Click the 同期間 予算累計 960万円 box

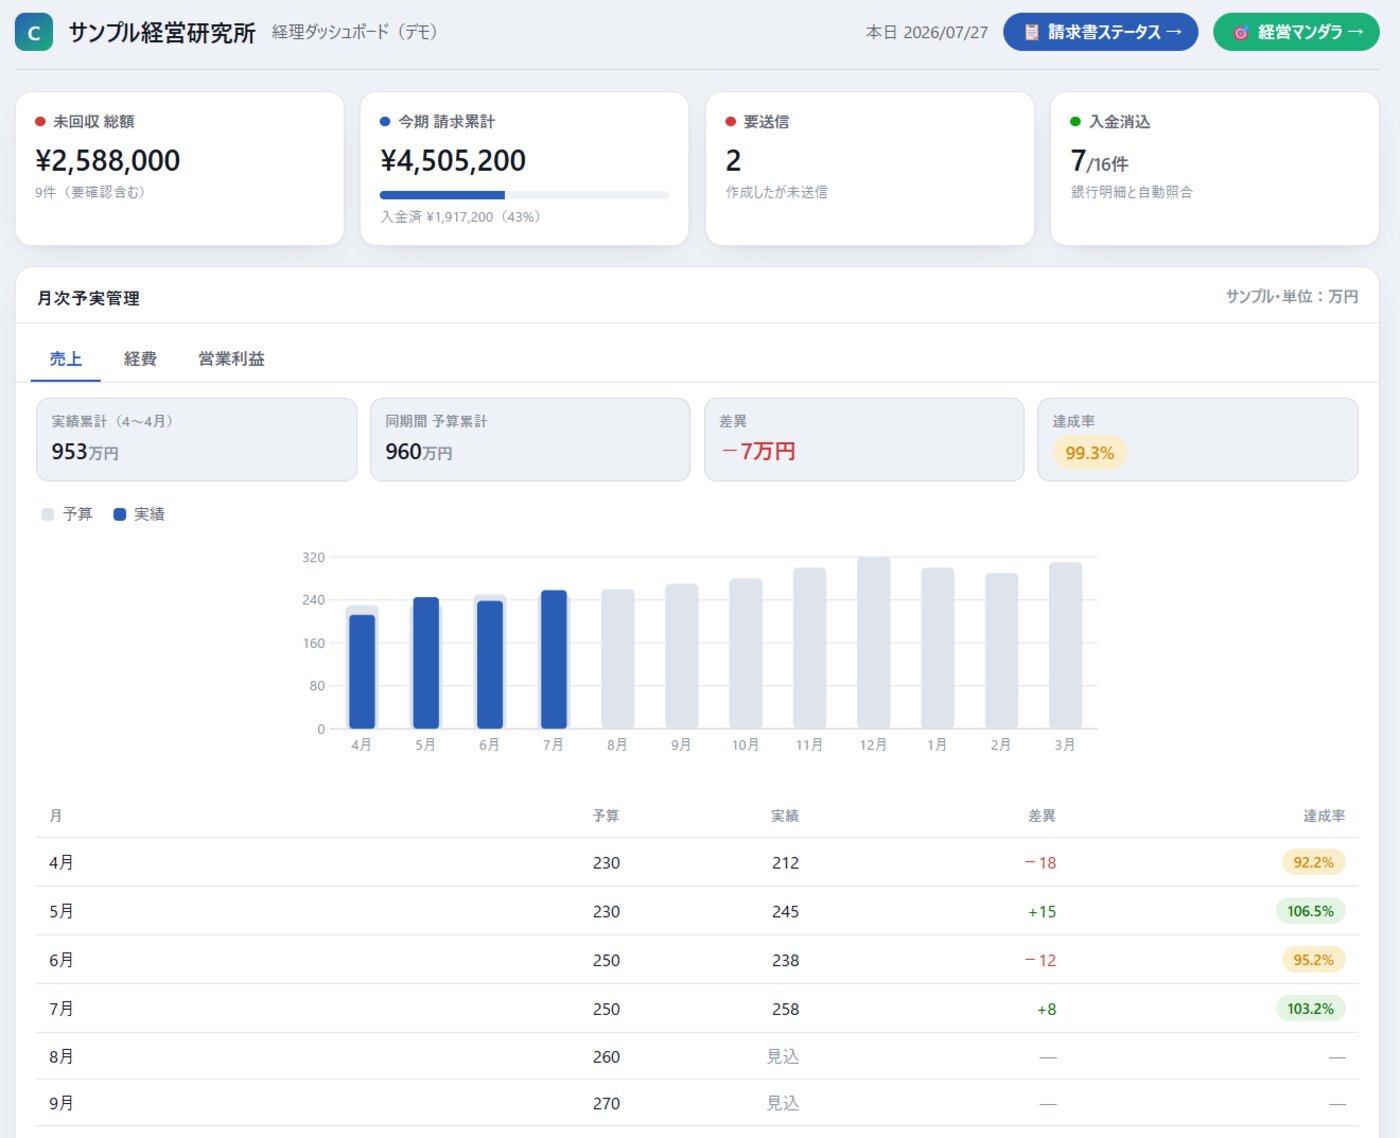530,440
